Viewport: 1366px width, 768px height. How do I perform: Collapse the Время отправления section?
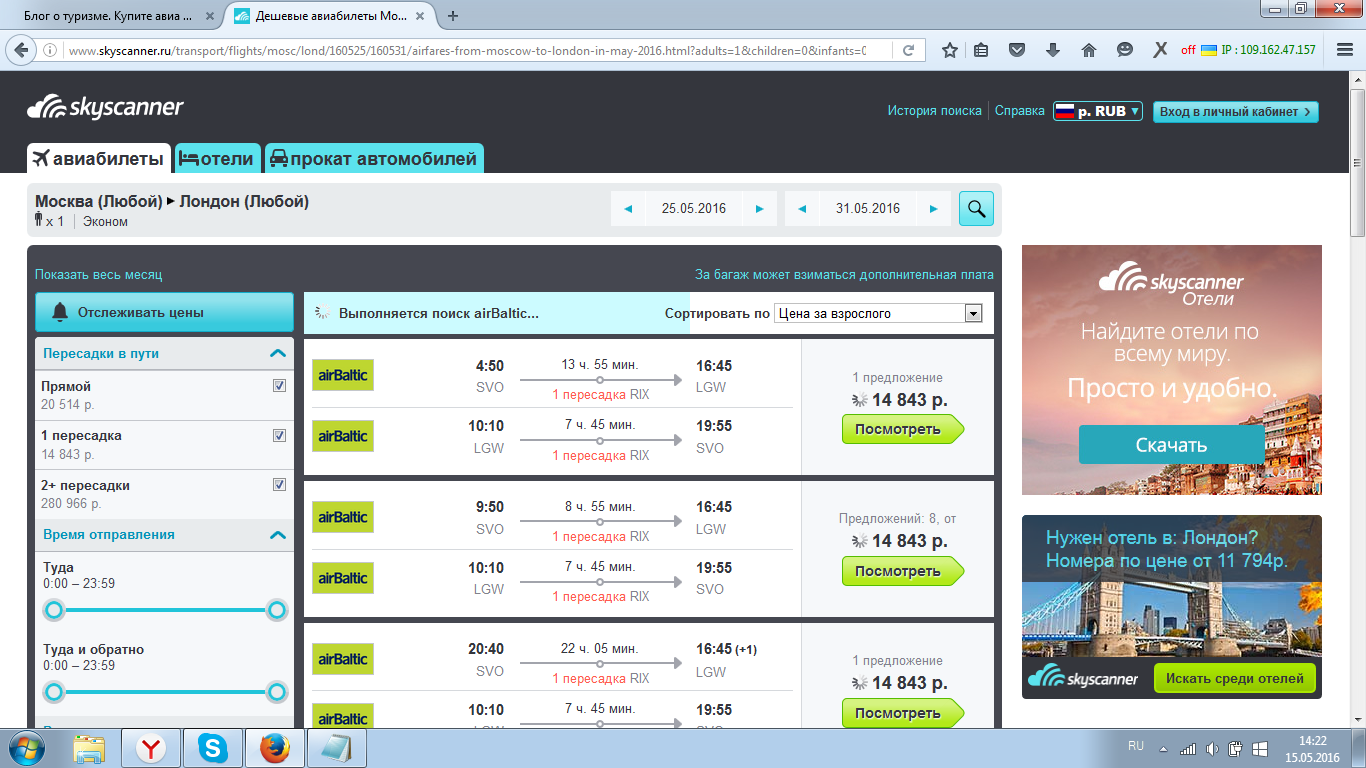pyautogui.click(x=277, y=535)
